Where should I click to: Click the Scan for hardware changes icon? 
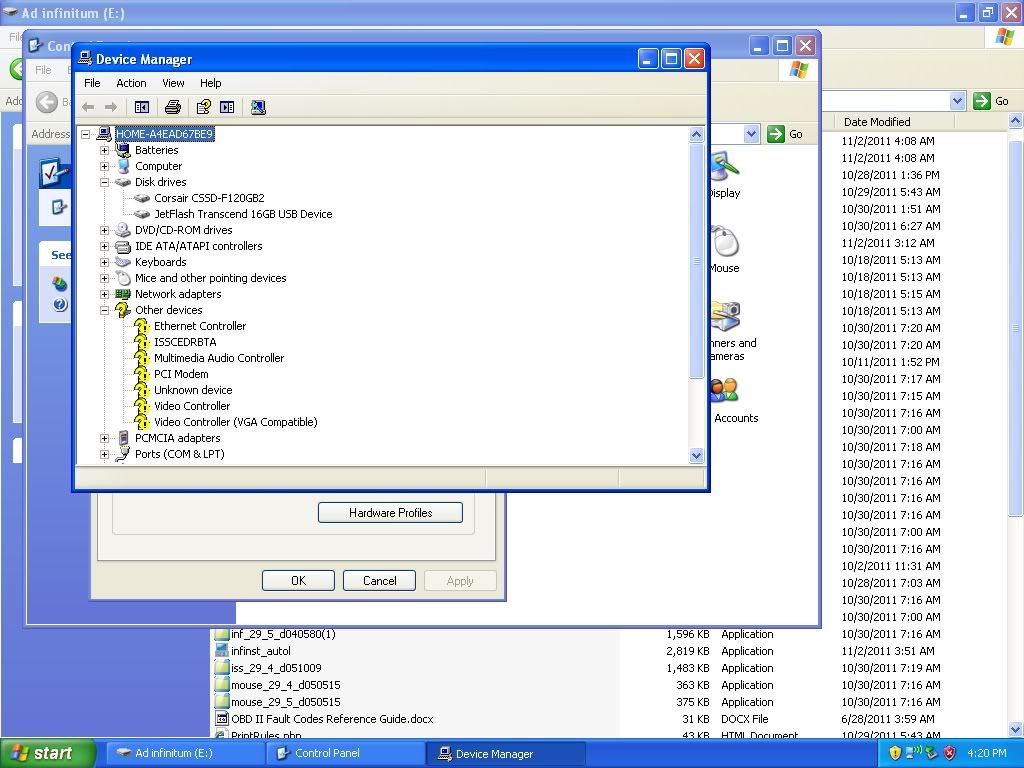point(258,107)
